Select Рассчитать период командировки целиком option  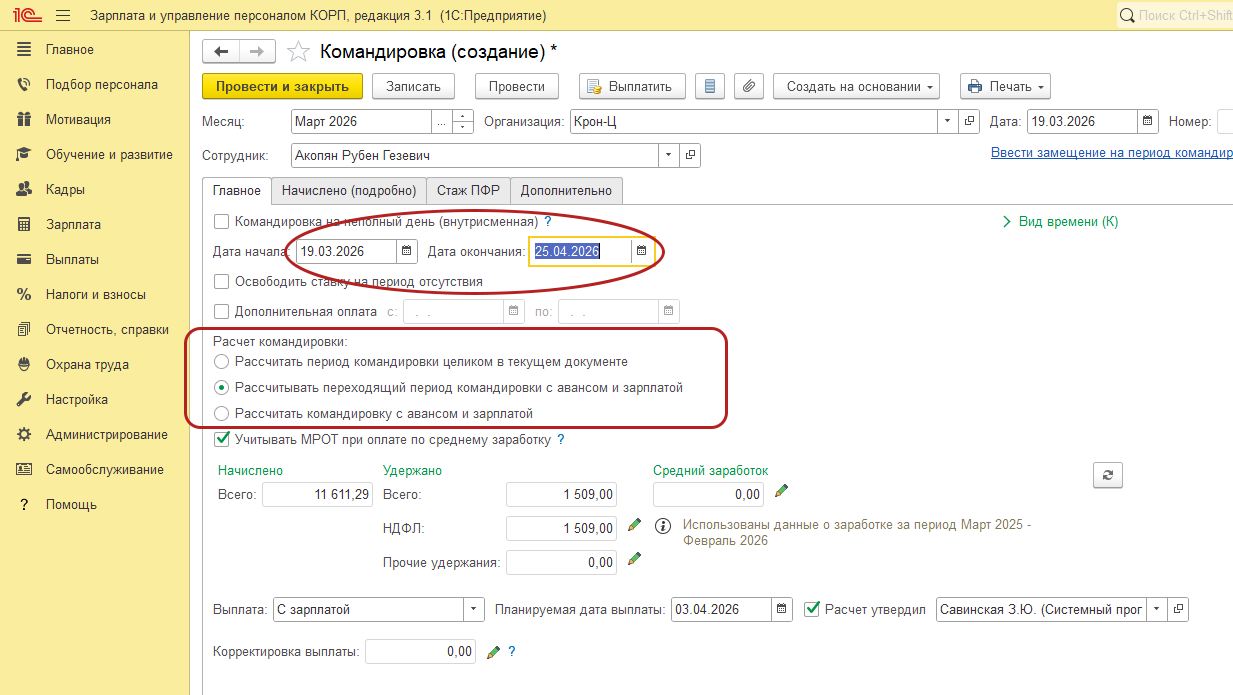(221, 361)
